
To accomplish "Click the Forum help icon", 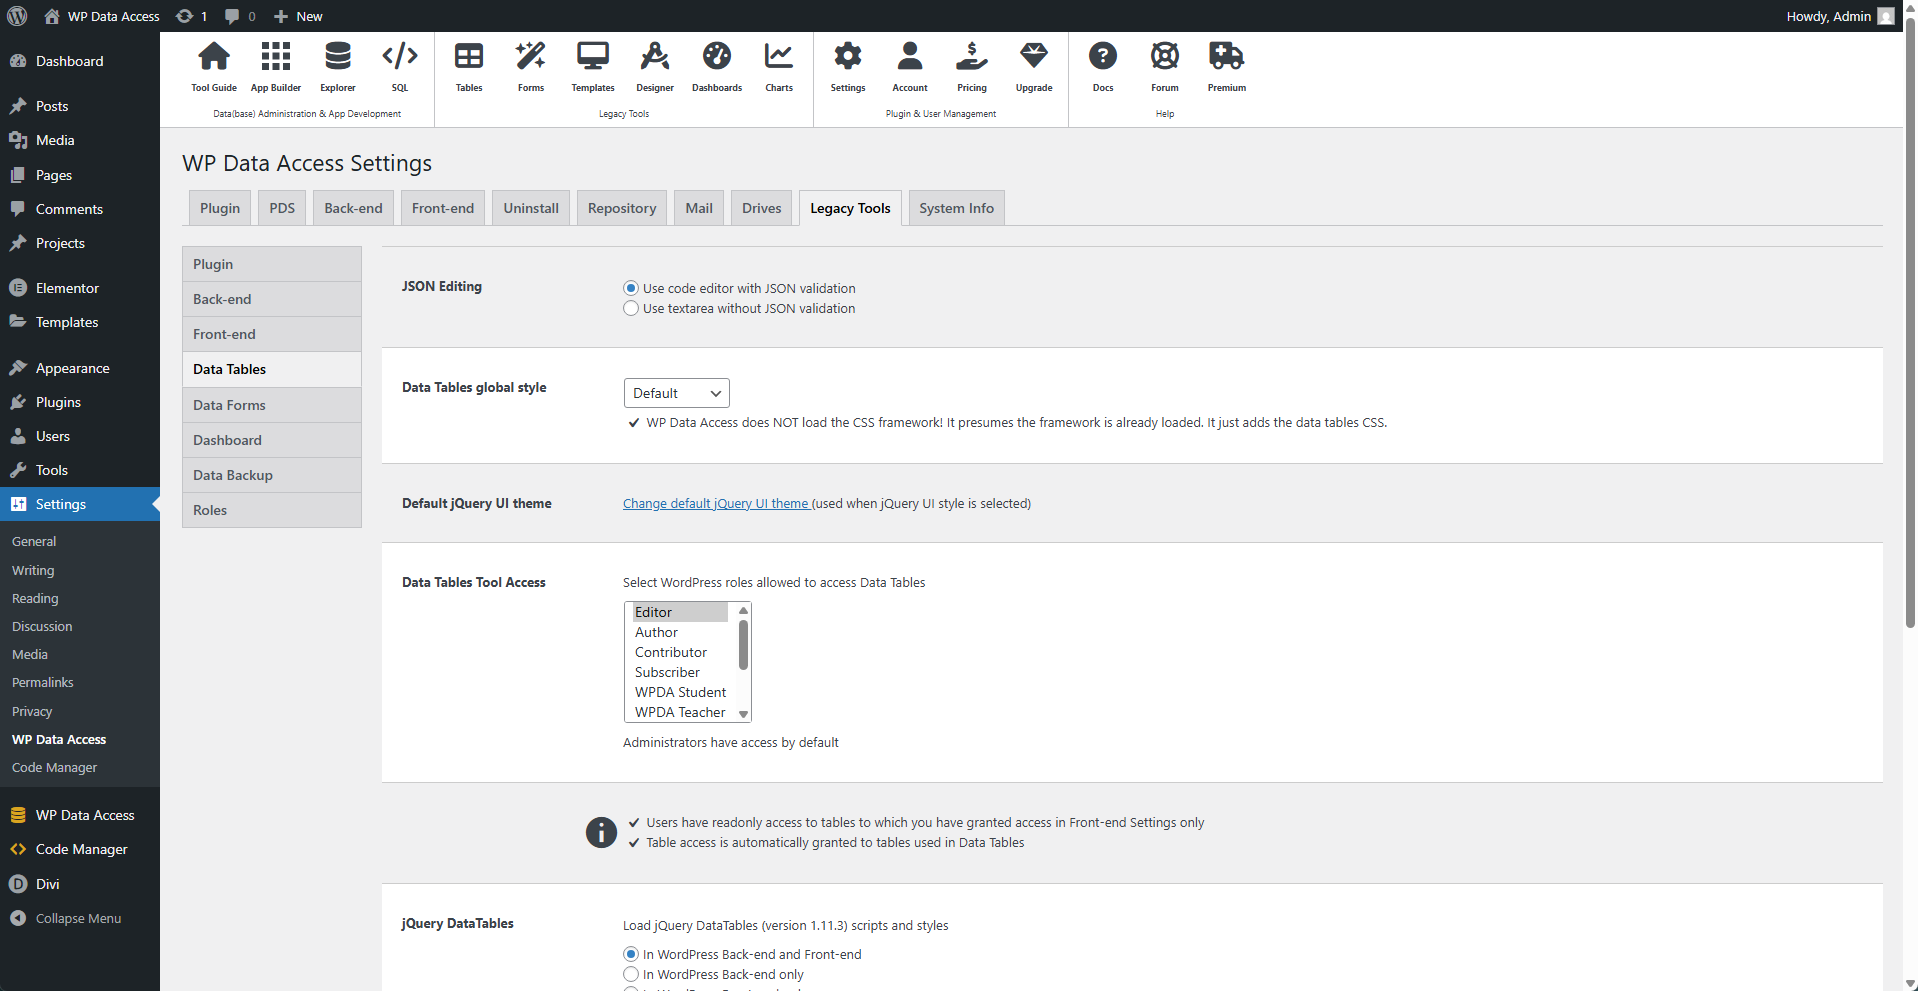I will click(1164, 65).
